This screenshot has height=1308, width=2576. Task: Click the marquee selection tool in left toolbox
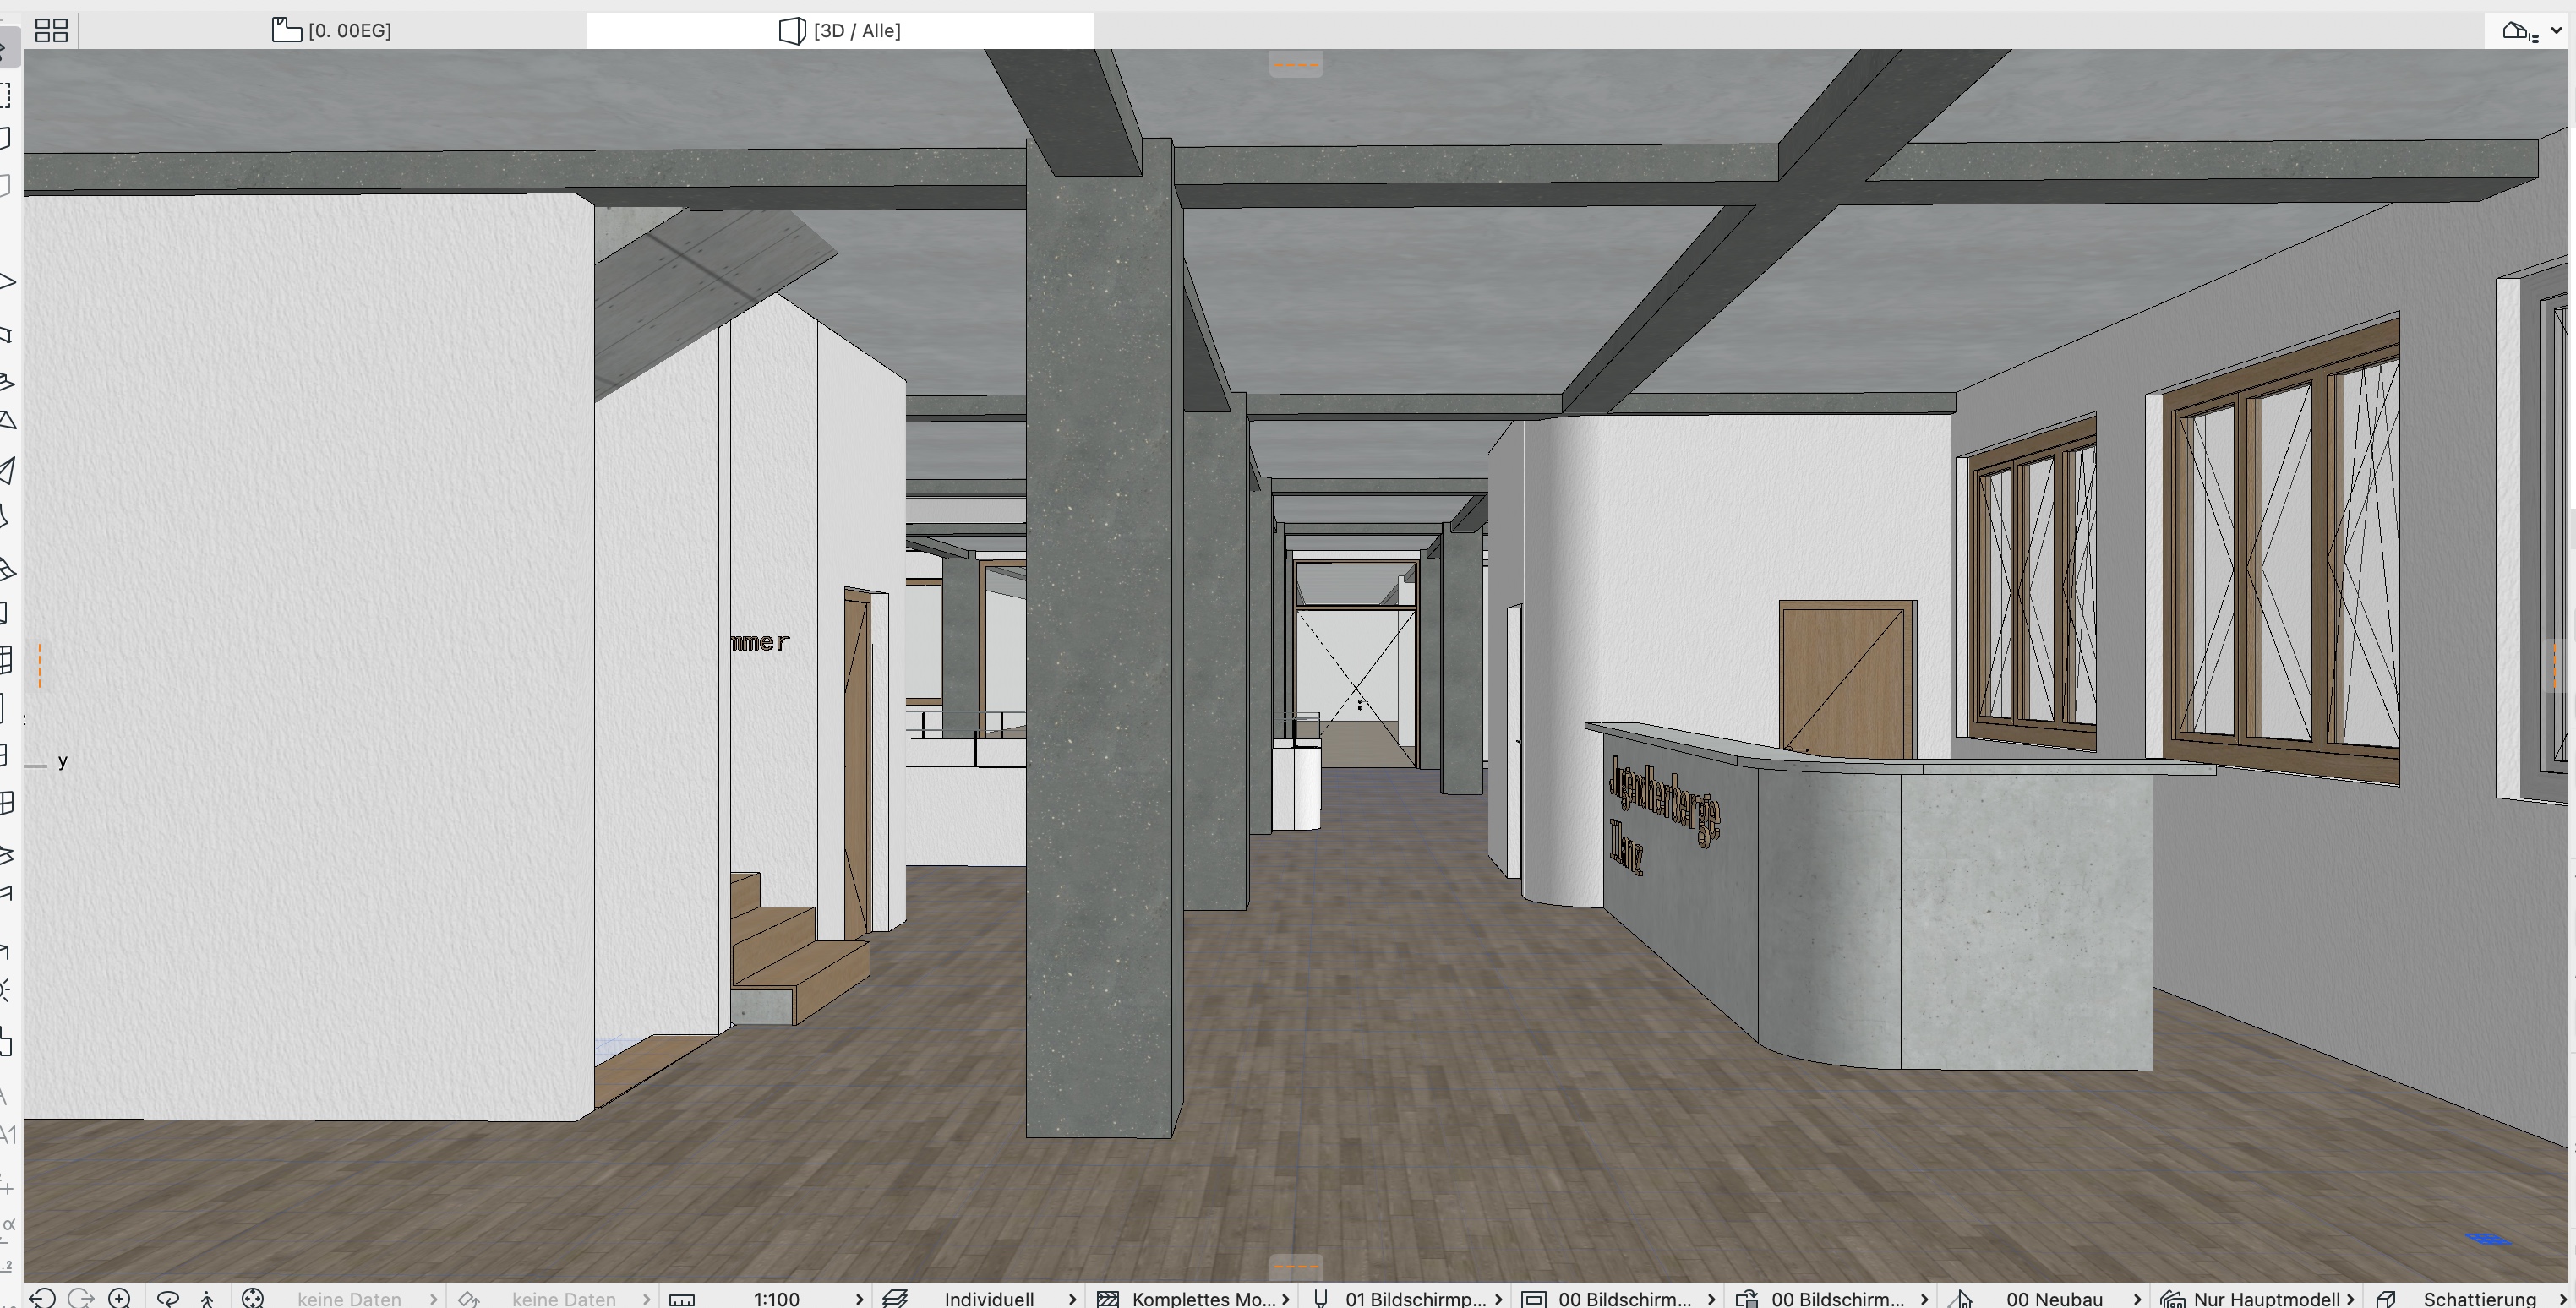6,96
